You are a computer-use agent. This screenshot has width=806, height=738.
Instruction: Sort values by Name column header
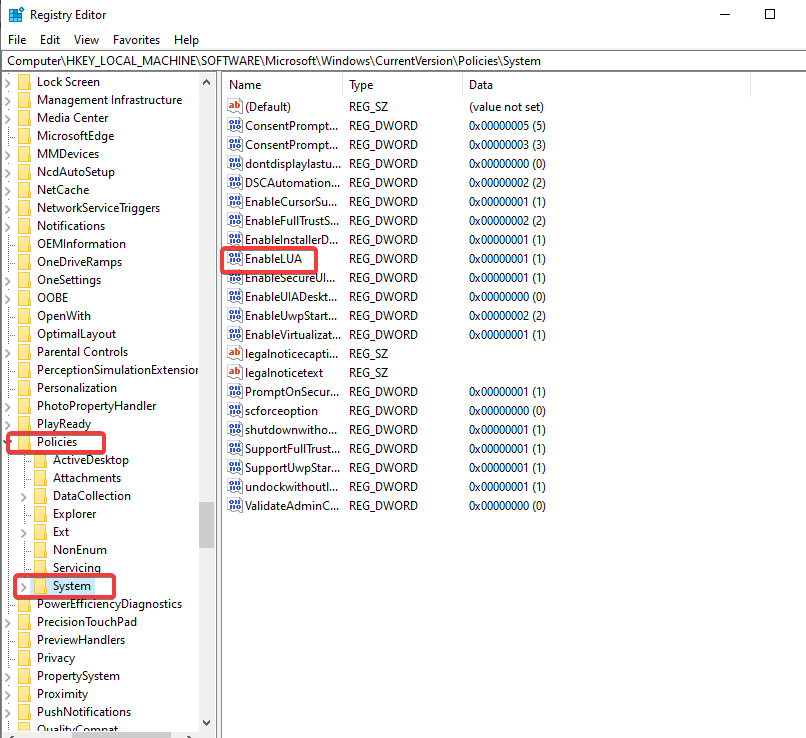[282, 85]
